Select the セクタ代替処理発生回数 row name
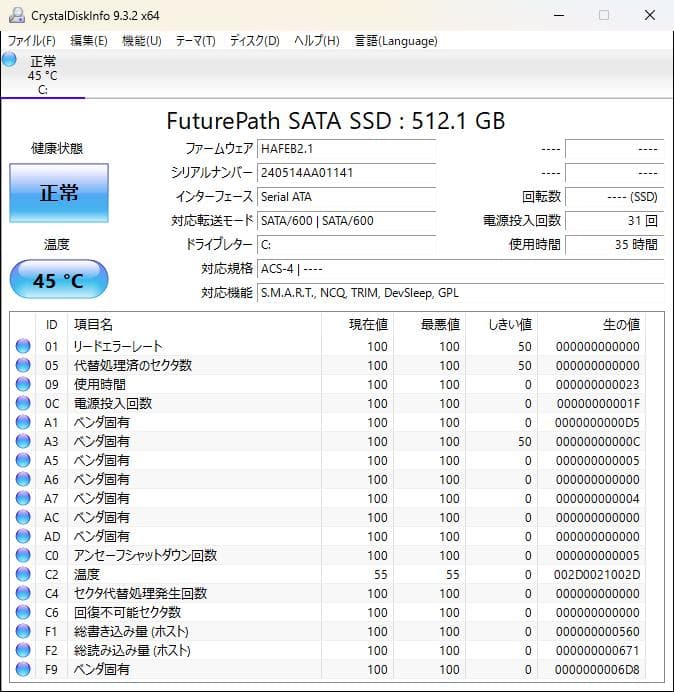The image size is (674, 692). click(140, 594)
